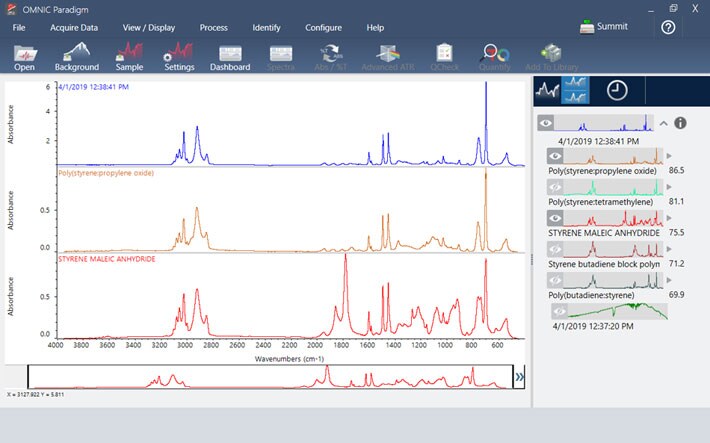Screen dimensions: 710x443
Task: Show info for 4/1/2019 12:38:41 PM spectrum
Action: coord(680,123)
